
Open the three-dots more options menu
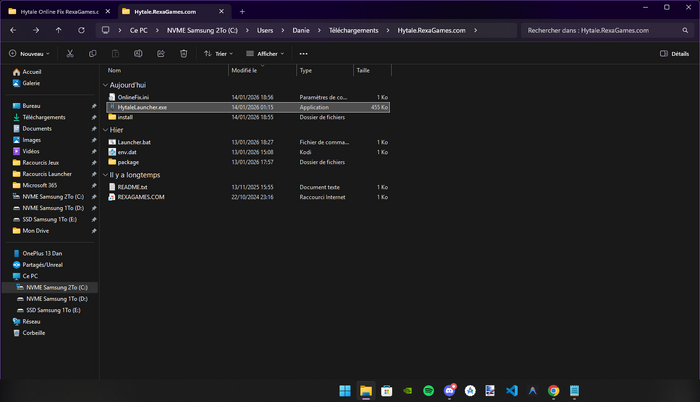(304, 54)
